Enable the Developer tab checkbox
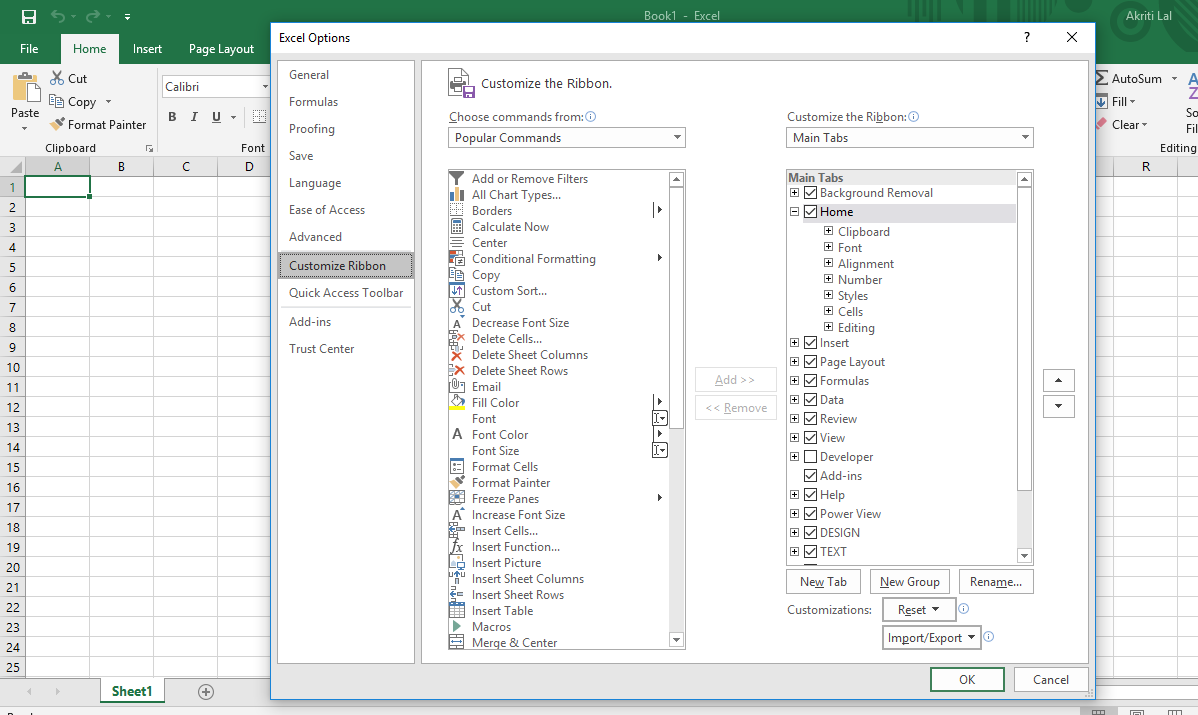 point(811,457)
